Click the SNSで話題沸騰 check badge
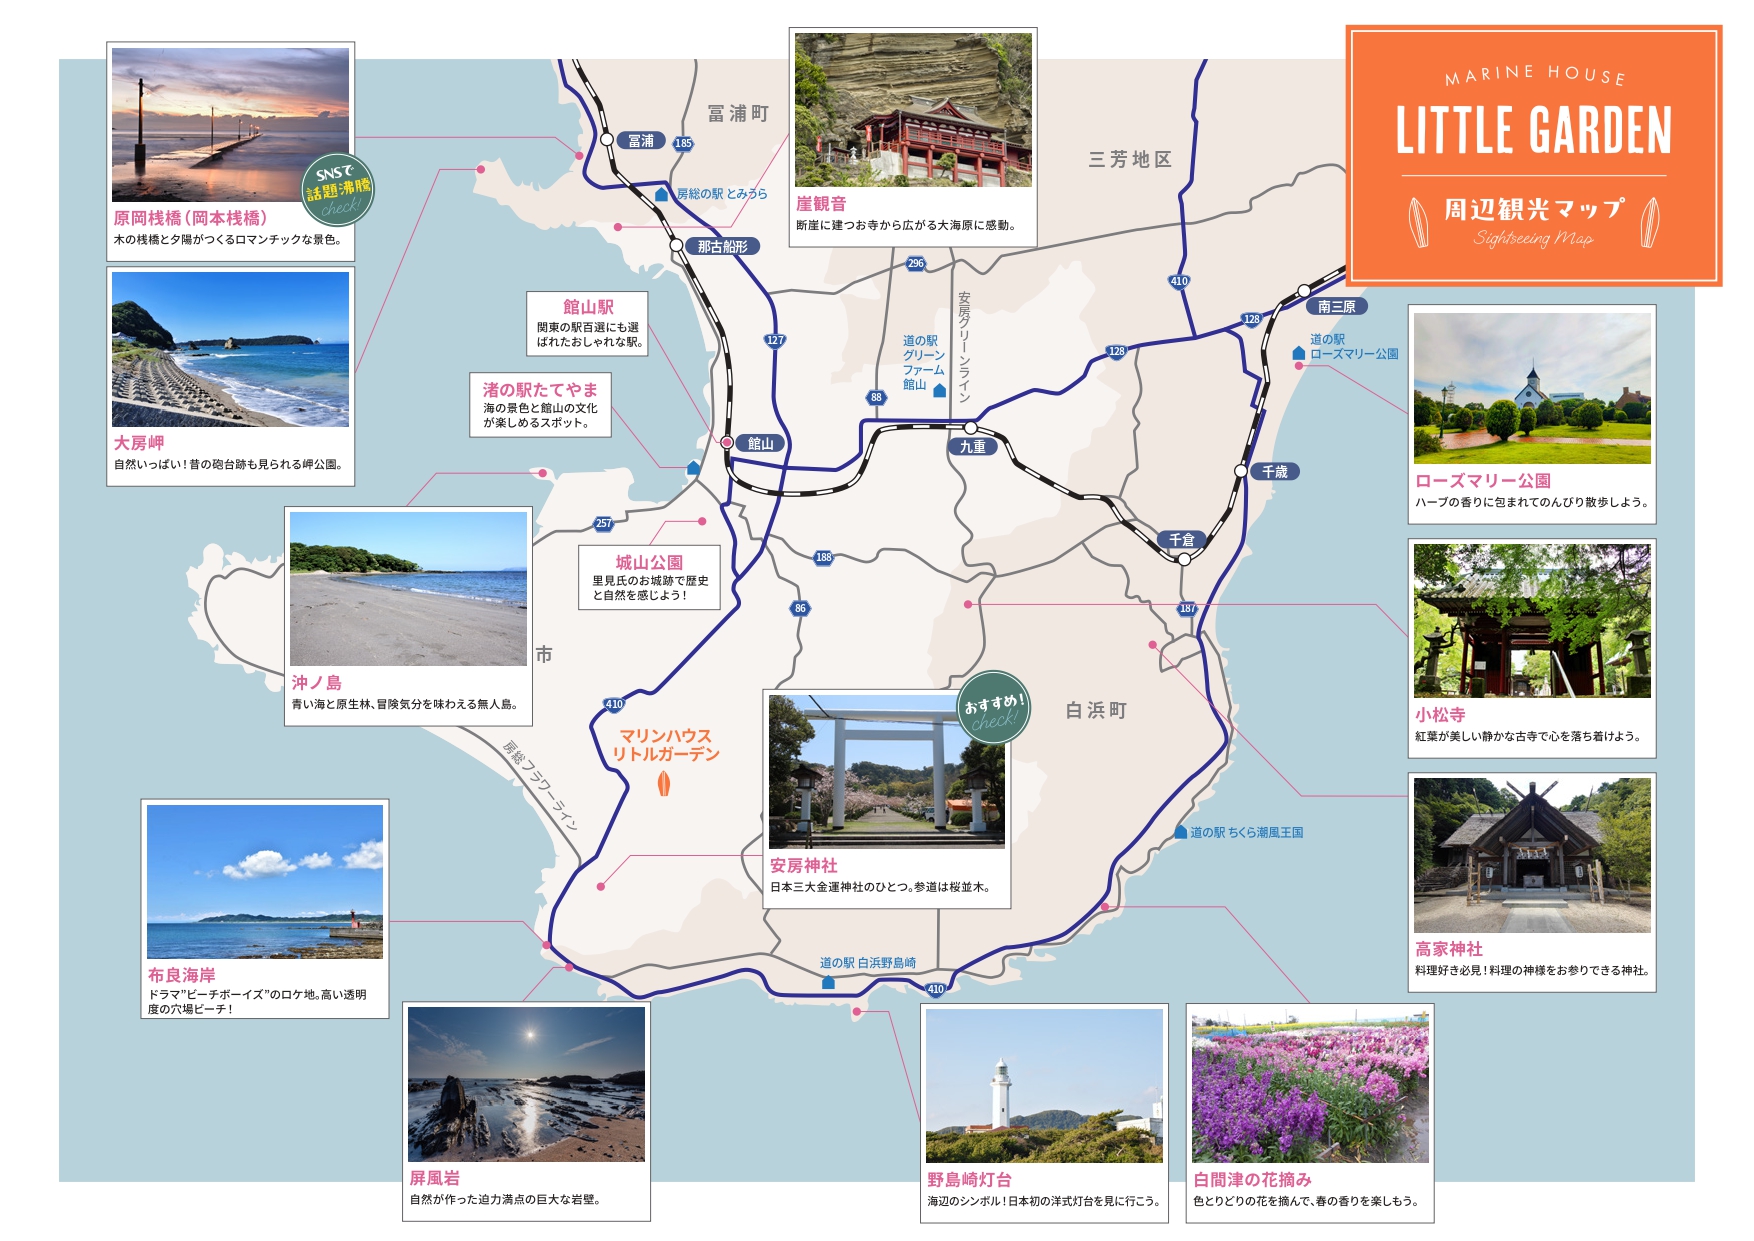This screenshot has width=1754, height=1241. coord(338,190)
